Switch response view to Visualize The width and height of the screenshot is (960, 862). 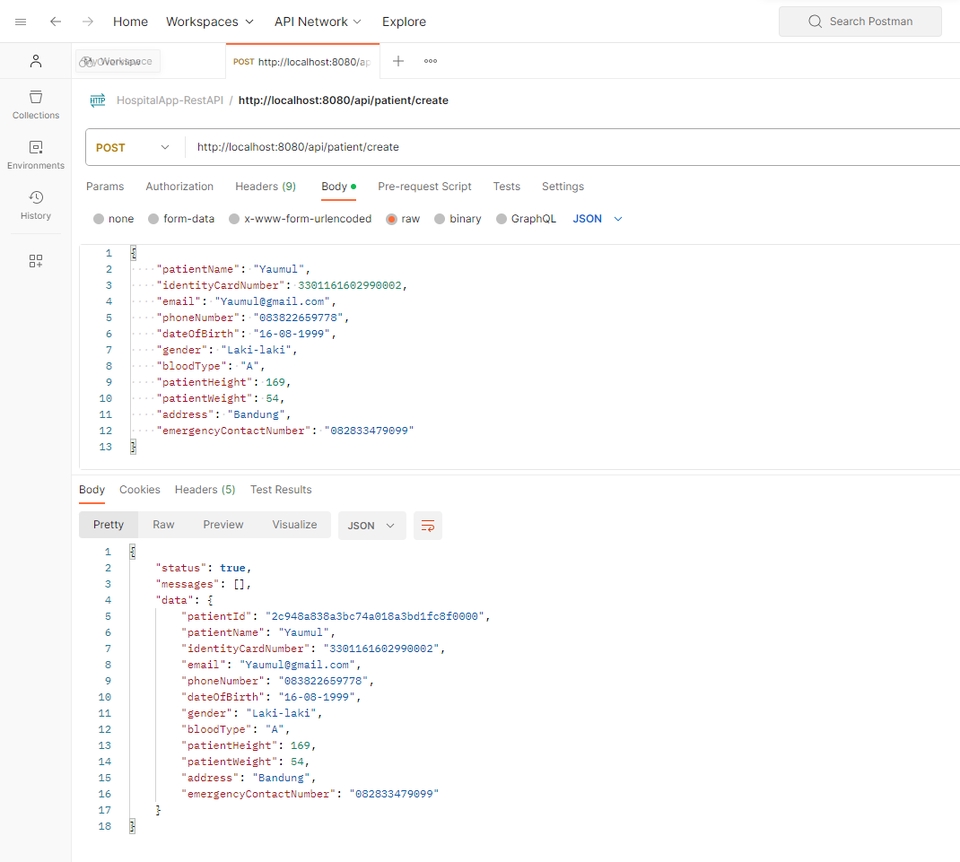[x=294, y=525]
